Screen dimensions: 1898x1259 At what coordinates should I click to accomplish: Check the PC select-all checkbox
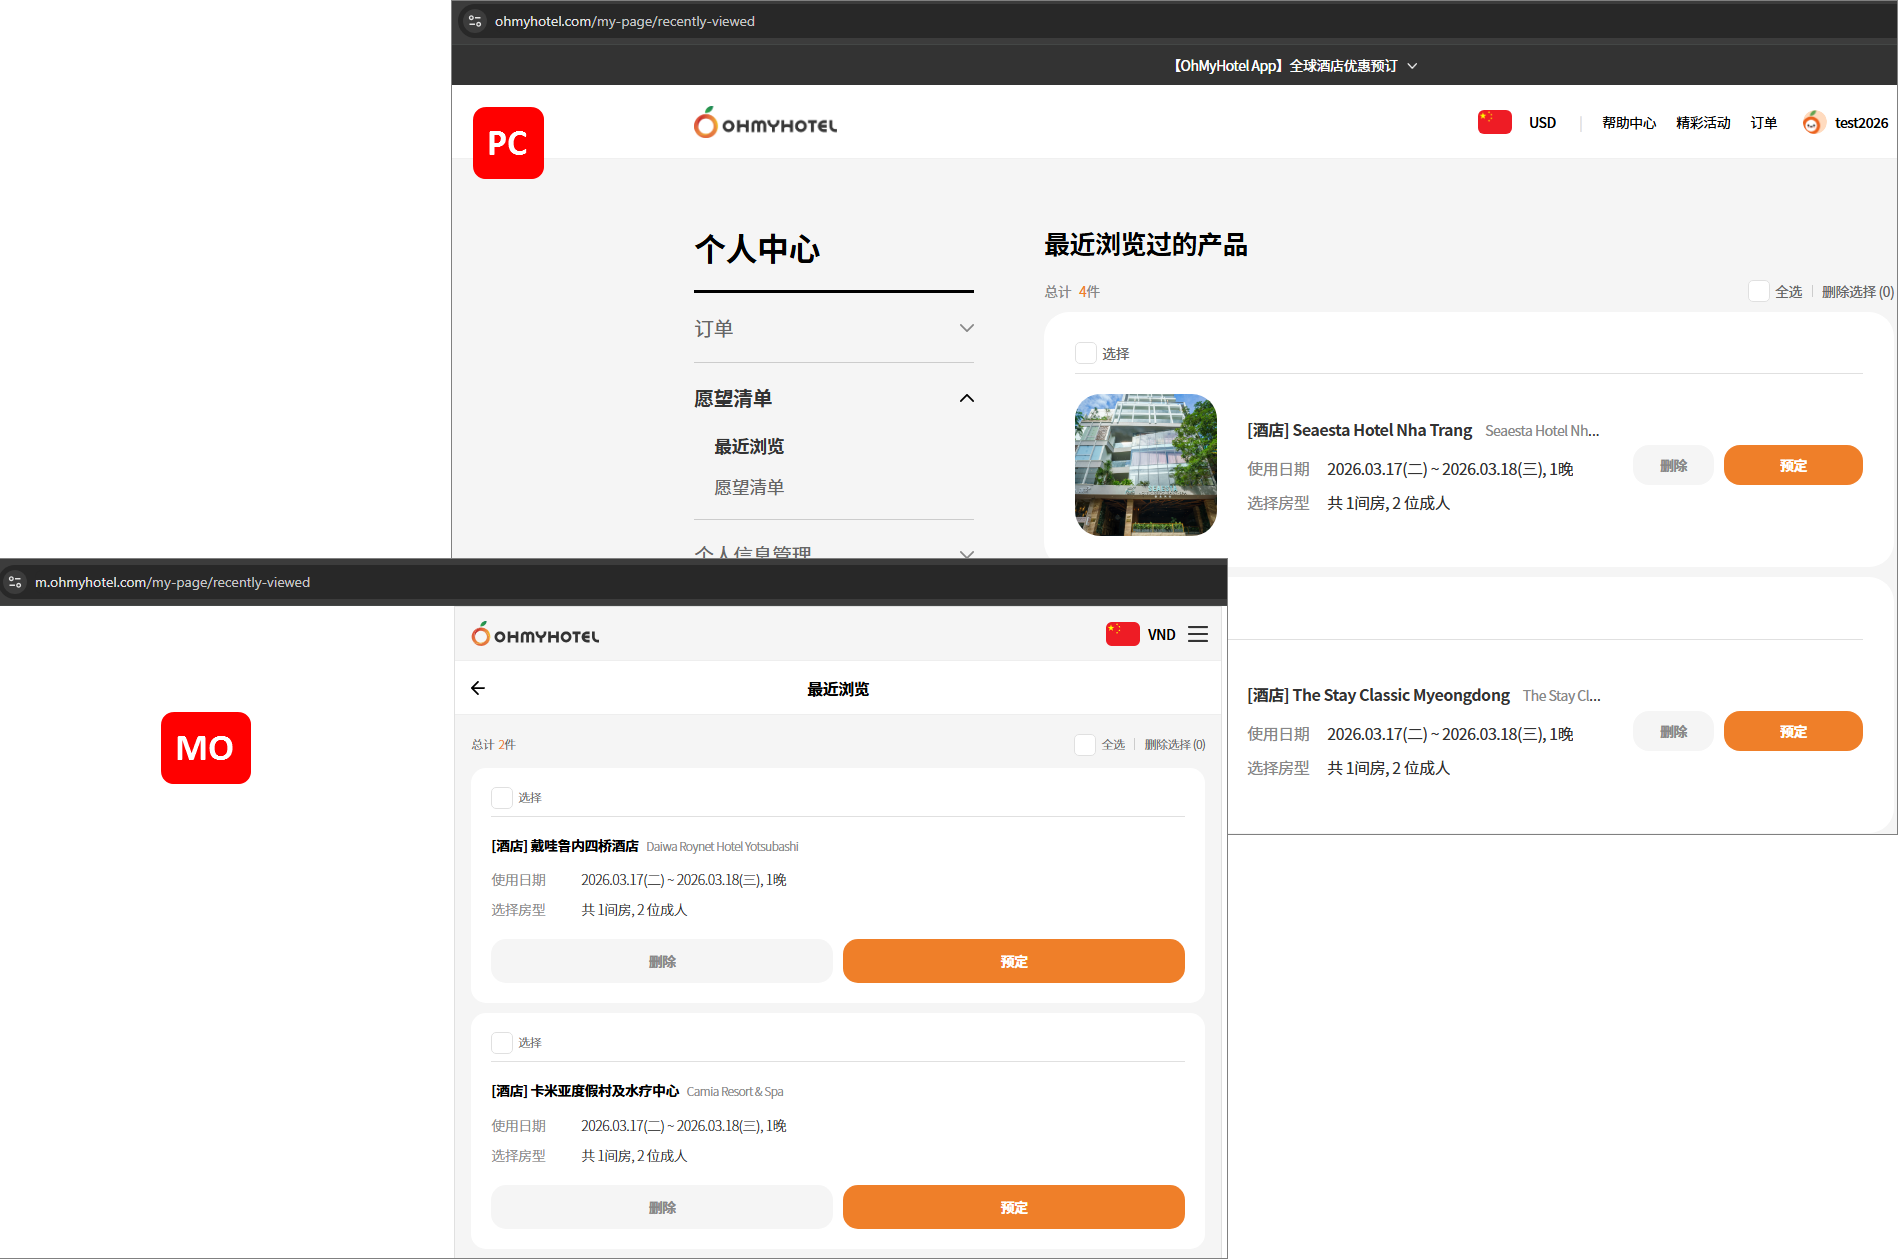point(1758,291)
